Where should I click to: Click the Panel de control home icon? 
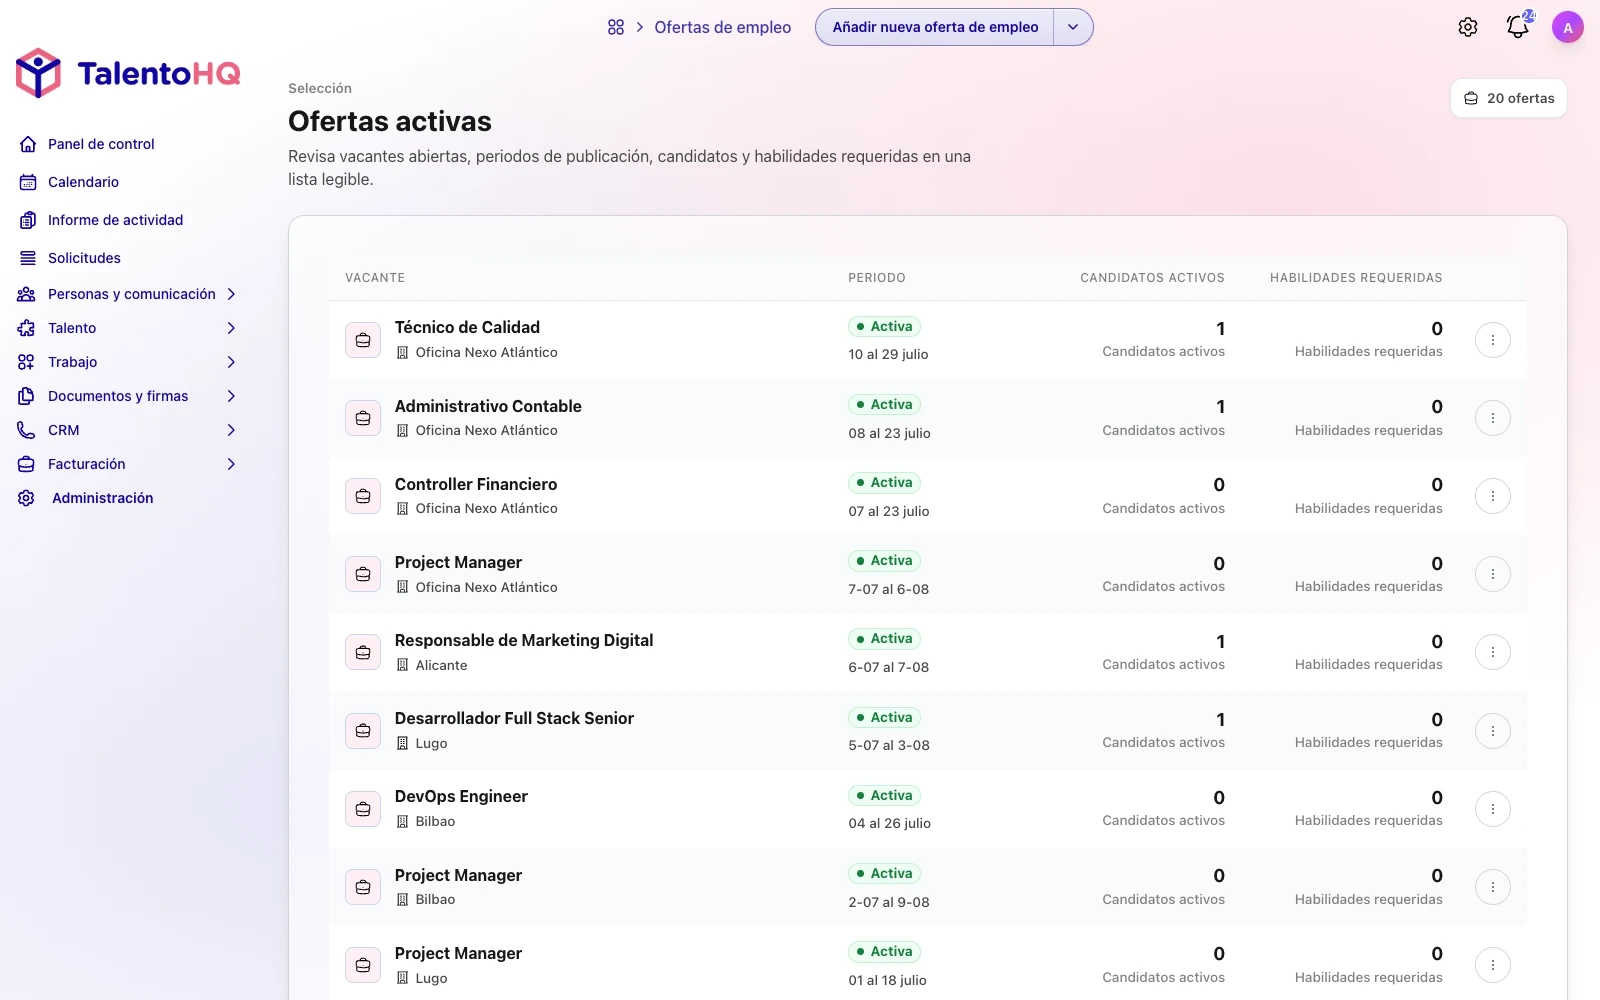28,144
